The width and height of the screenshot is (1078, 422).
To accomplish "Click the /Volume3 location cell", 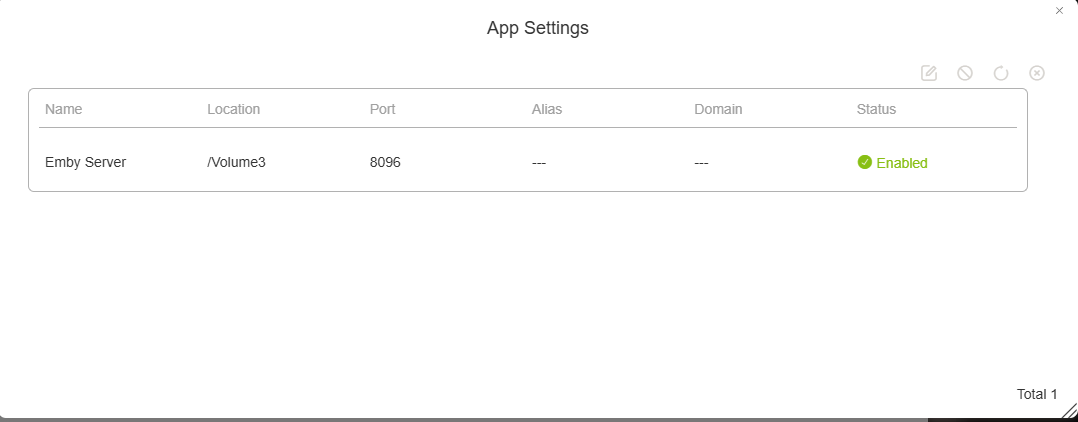I will tap(236, 162).
